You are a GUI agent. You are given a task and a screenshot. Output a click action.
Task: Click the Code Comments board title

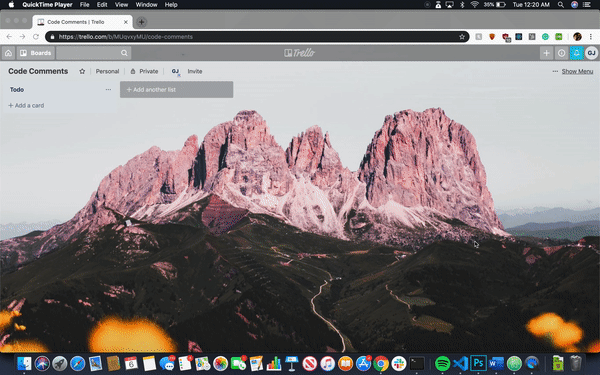coord(38,71)
